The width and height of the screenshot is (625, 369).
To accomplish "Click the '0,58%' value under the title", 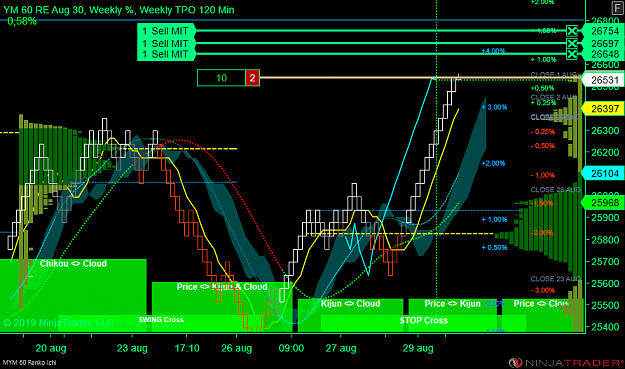I will coord(22,21).
